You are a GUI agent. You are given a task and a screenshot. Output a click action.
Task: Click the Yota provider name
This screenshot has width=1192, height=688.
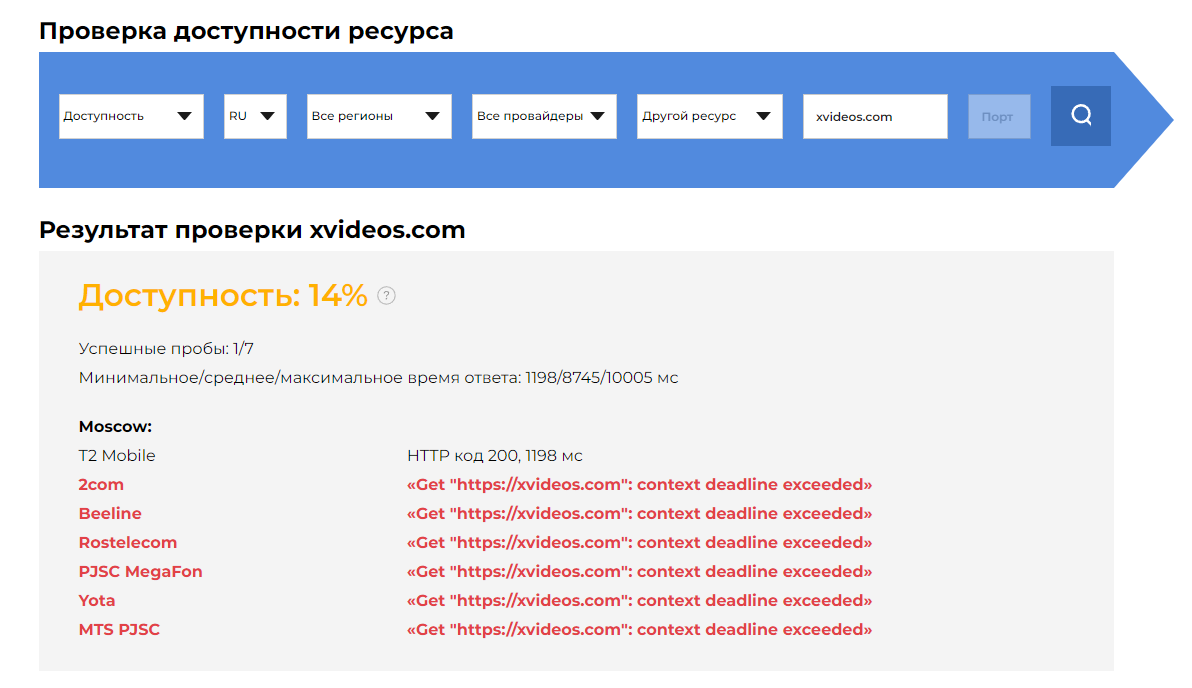(x=97, y=600)
